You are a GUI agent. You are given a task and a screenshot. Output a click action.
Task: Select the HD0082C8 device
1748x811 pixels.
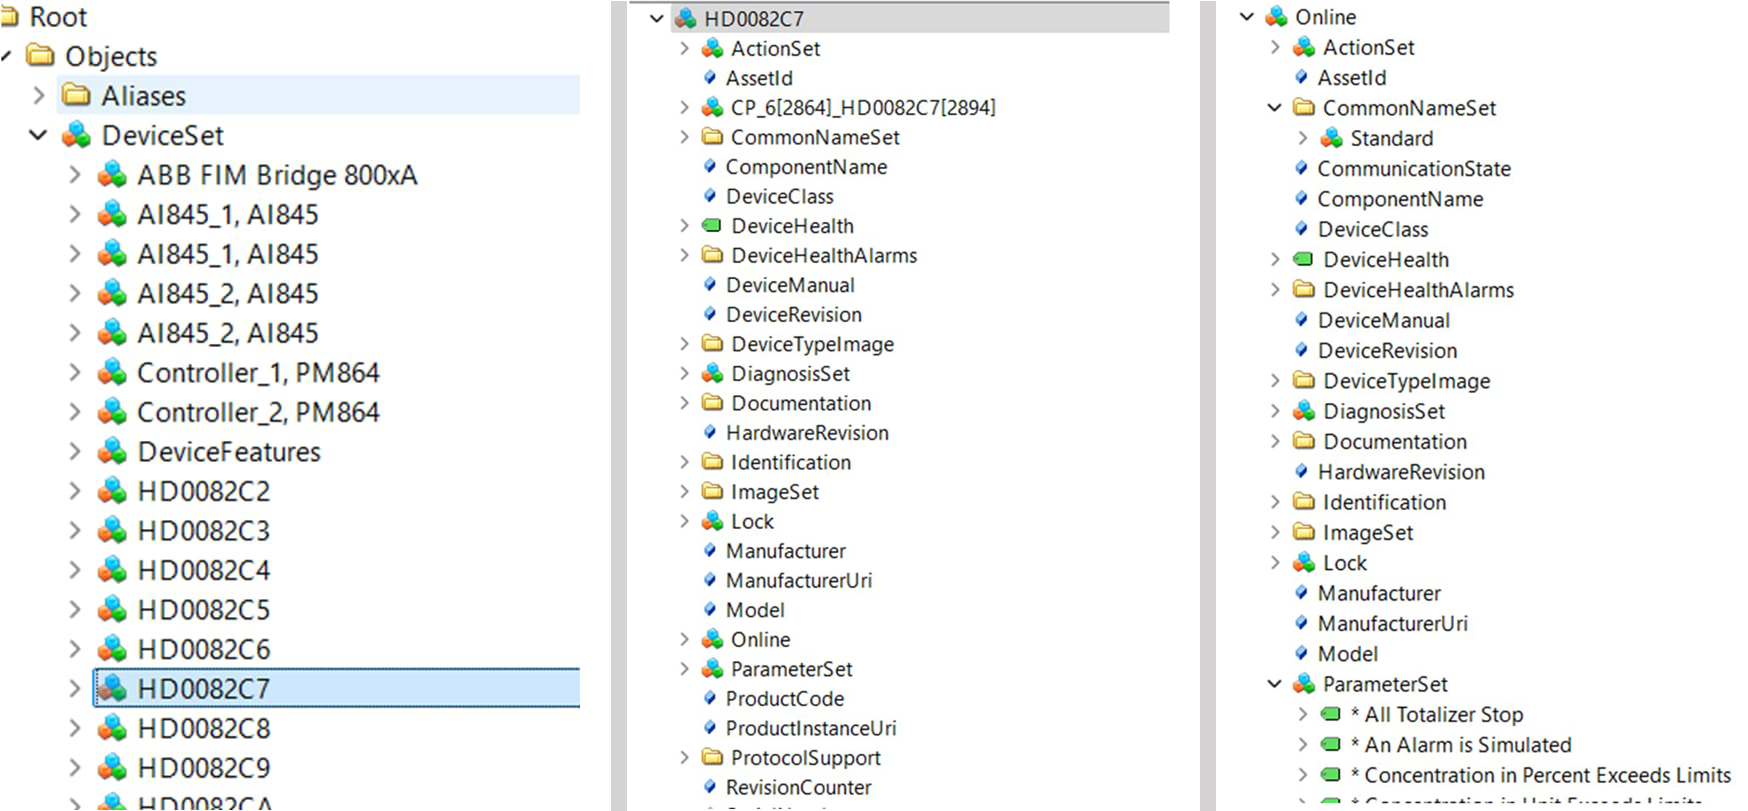203,728
